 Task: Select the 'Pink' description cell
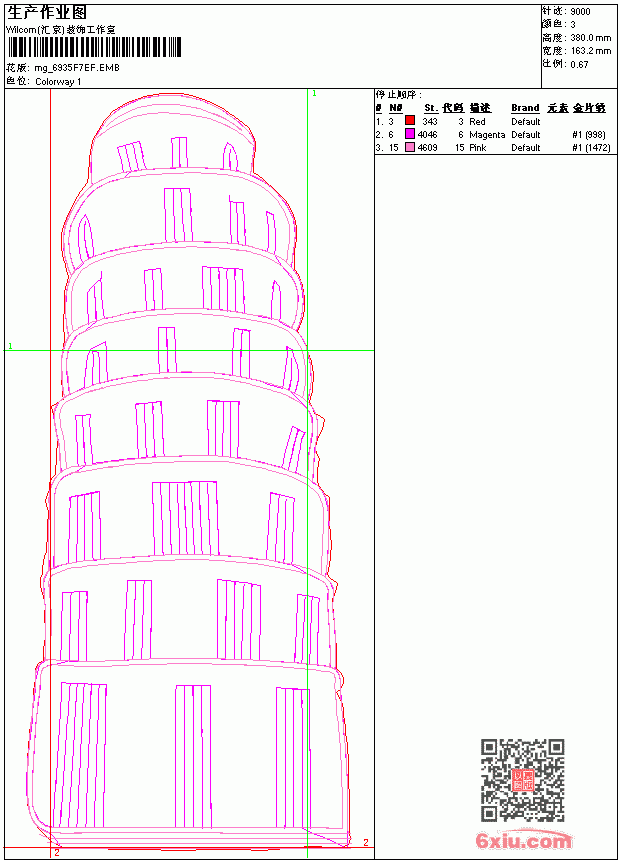pyautogui.click(x=477, y=148)
